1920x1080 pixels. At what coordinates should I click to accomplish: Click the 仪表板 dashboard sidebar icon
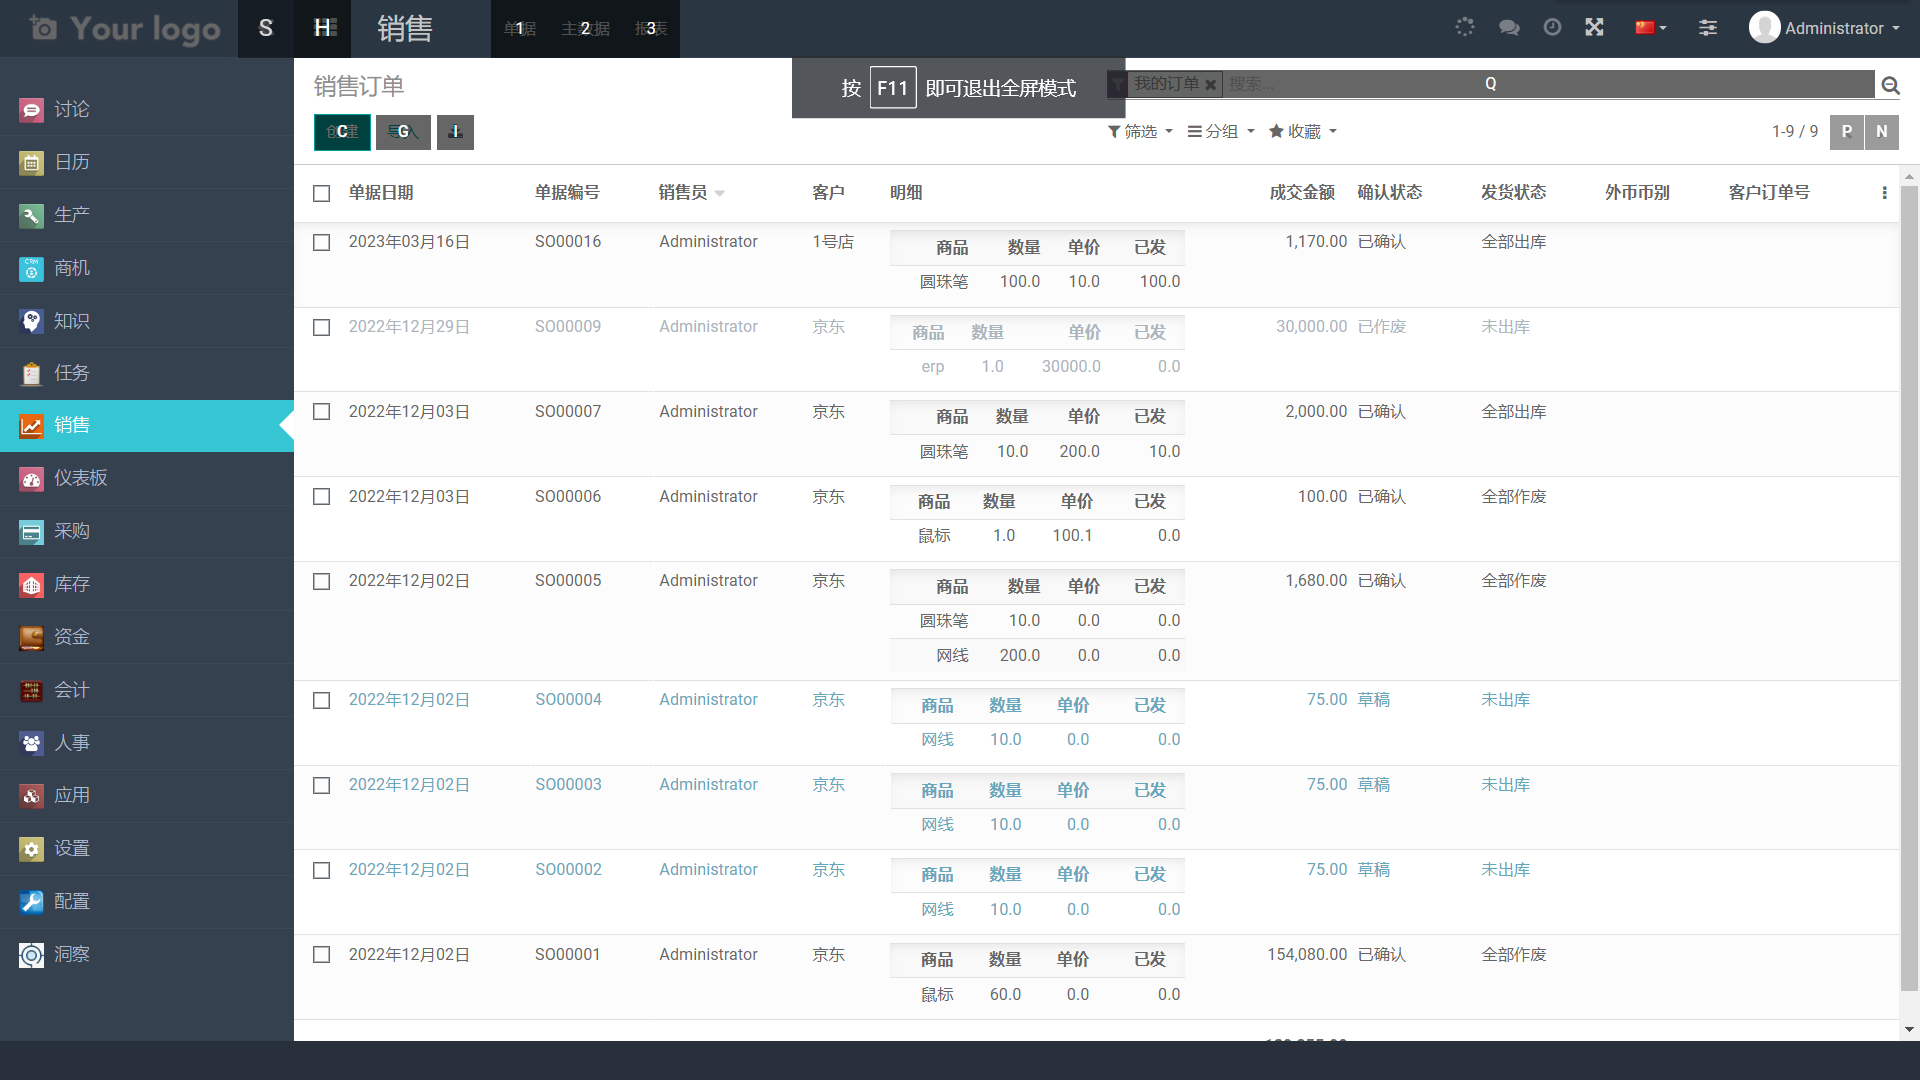[x=32, y=479]
